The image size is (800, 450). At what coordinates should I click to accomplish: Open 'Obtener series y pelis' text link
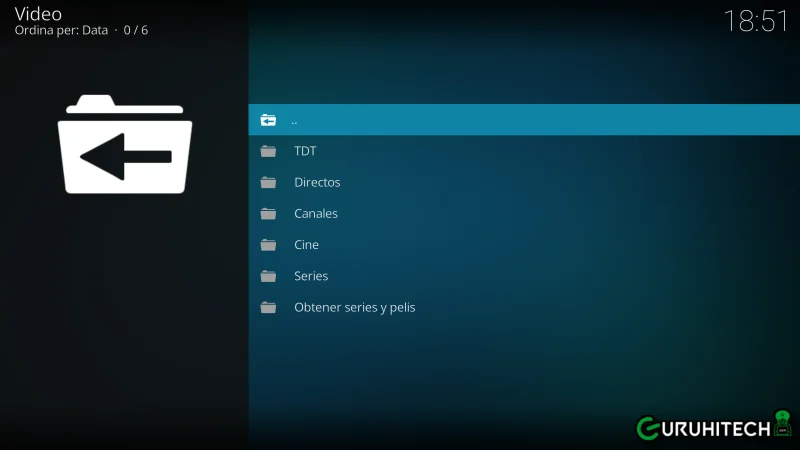coord(354,307)
